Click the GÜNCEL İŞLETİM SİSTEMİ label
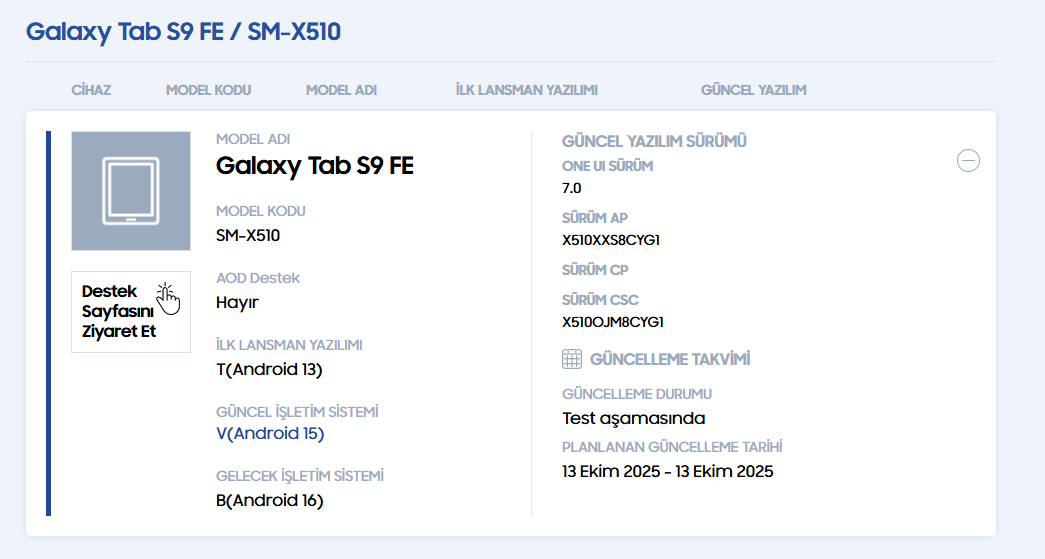Screen dimensions: 1045x559 tap(297, 412)
